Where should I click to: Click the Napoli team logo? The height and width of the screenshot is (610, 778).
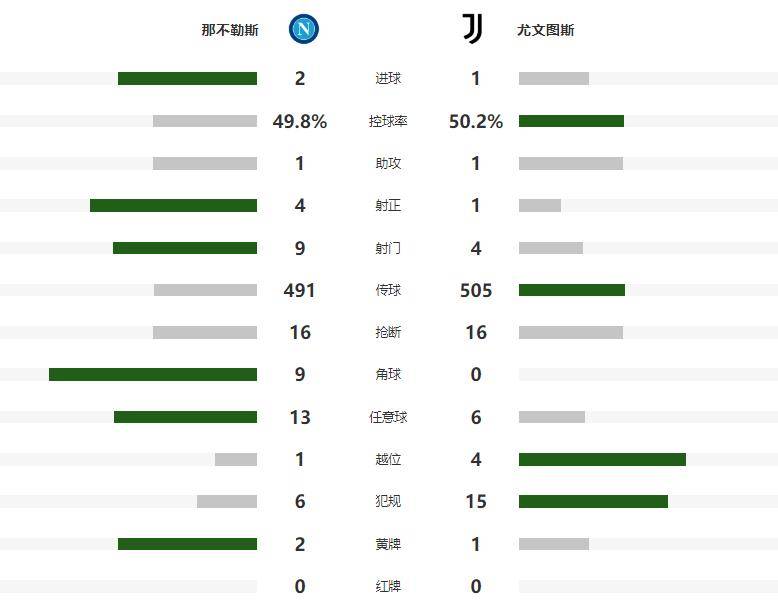(304, 30)
